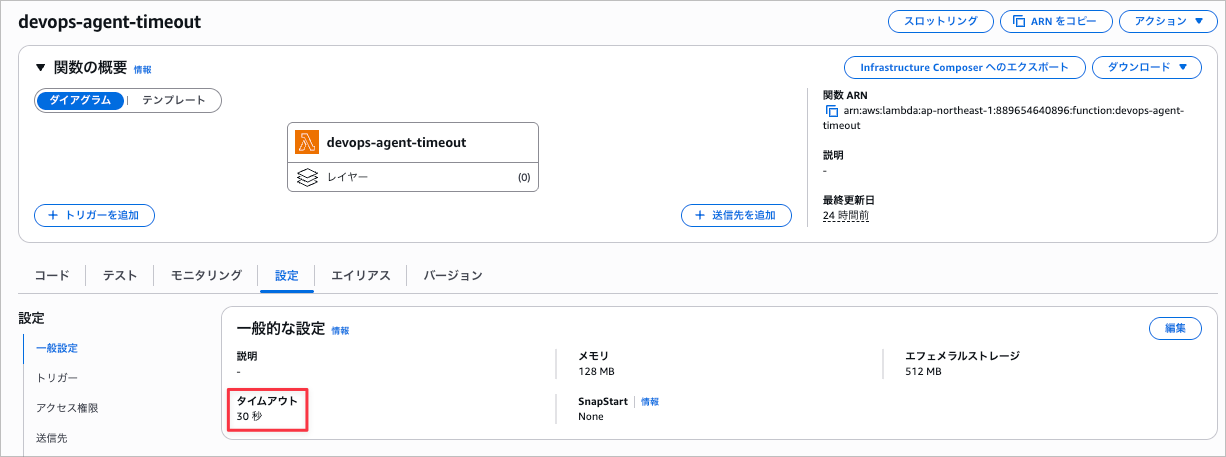Switch to the テスト tab
Screen dimensions: 1226x457
tap(119, 275)
